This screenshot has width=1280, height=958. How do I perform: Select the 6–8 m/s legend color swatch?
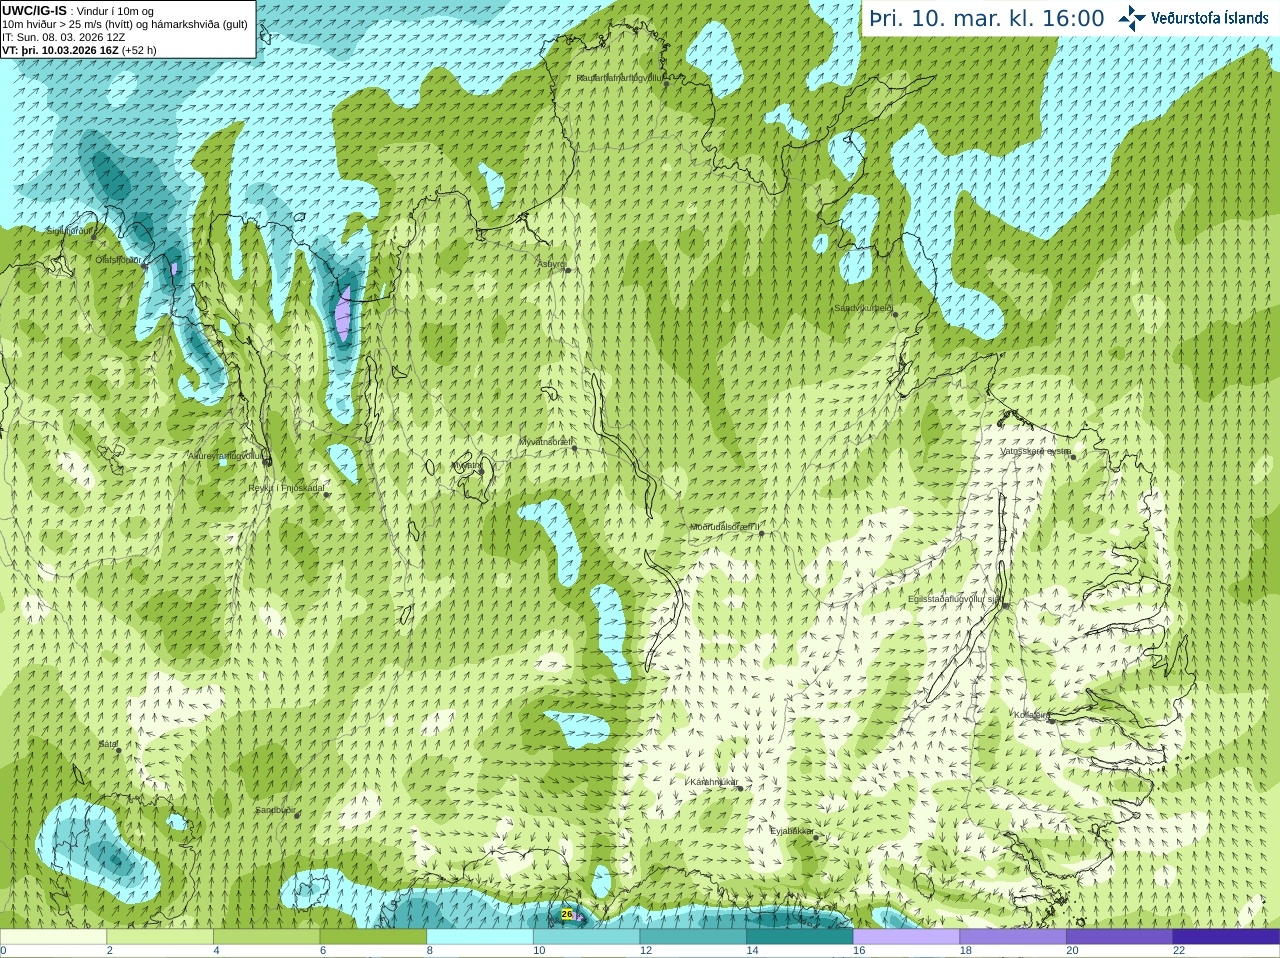(373, 937)
